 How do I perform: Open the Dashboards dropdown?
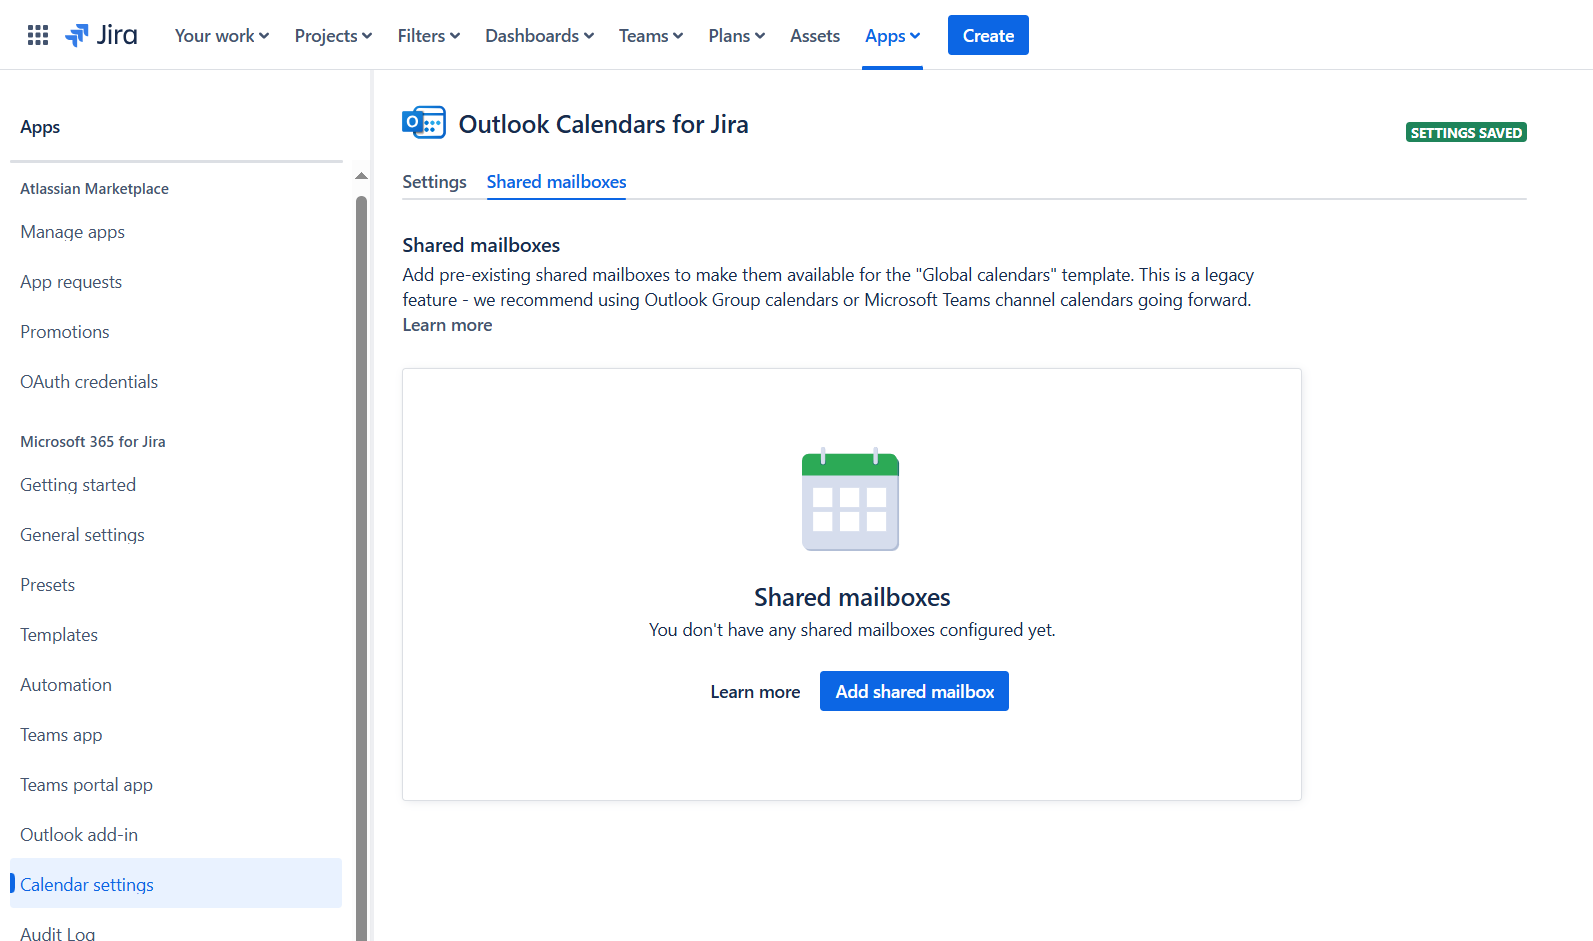click(x=539, y=36)
